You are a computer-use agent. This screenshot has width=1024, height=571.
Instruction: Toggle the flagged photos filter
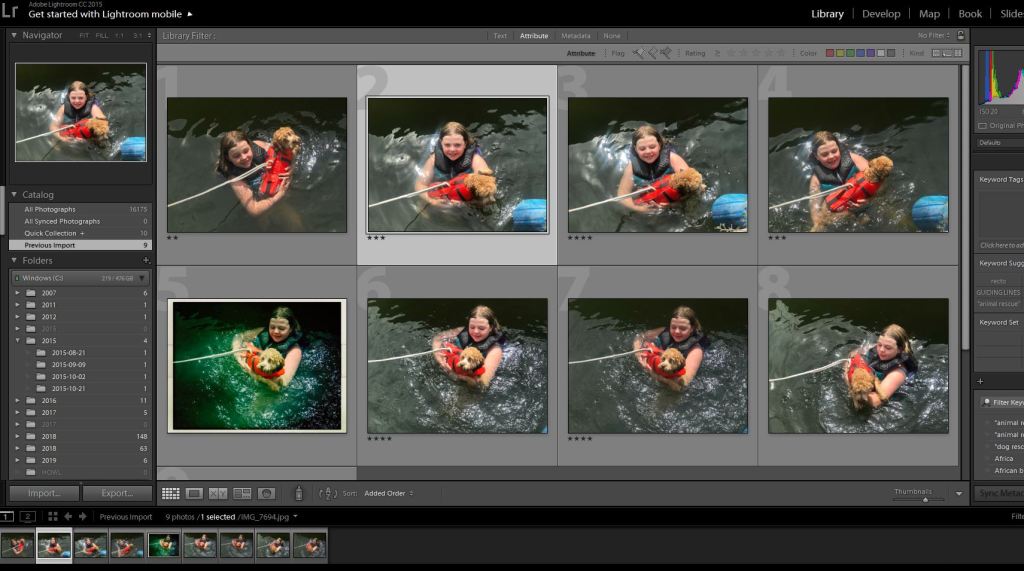pos(637,53)
